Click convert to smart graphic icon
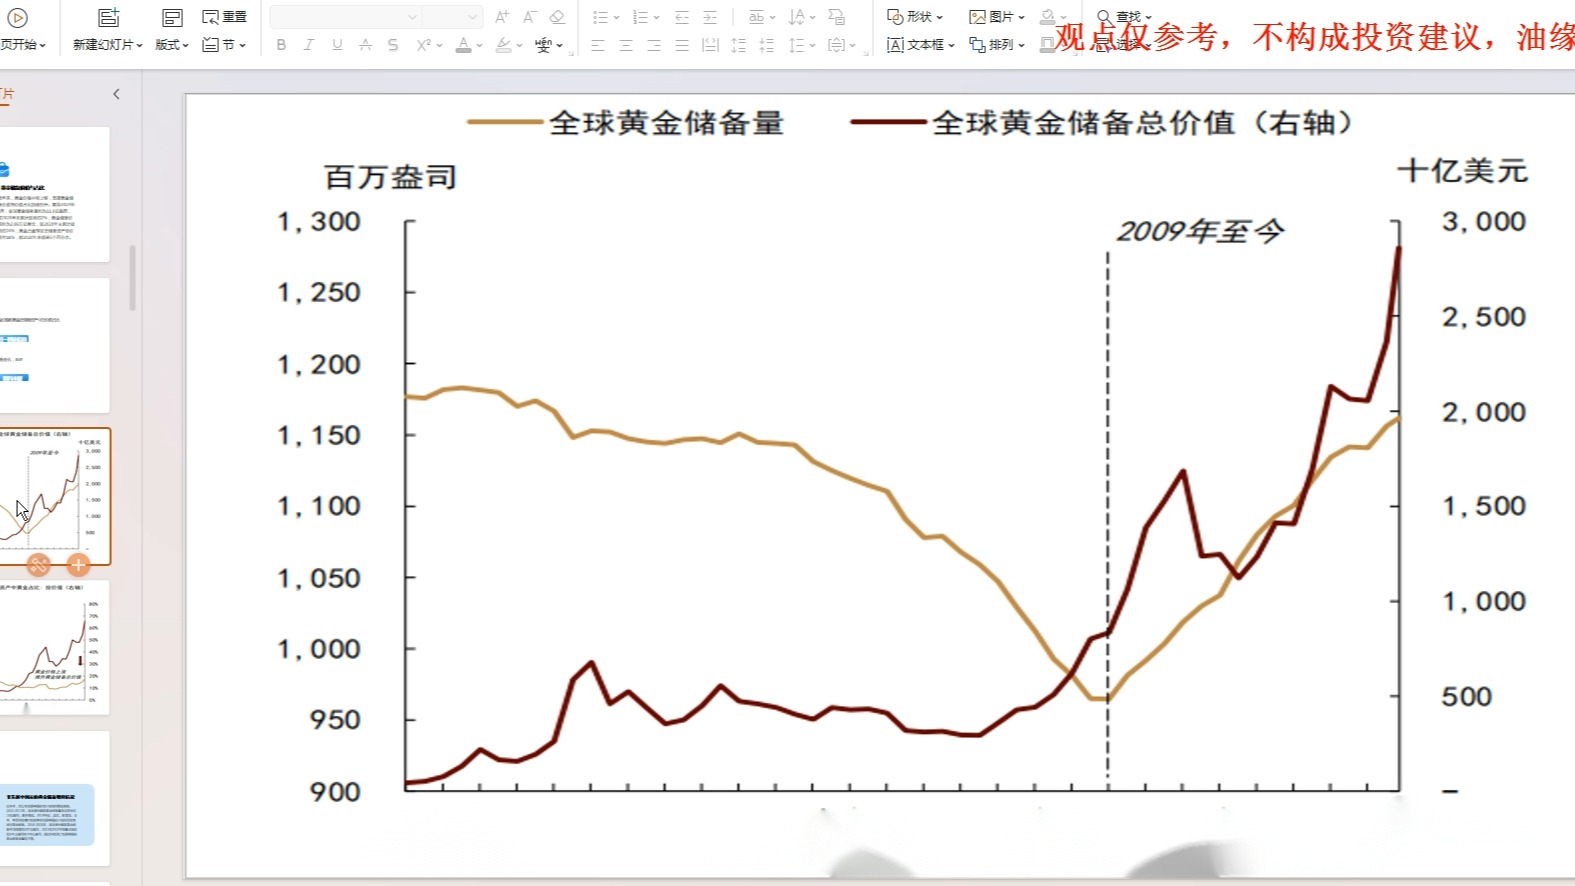Image resolution: width=1575 pixels, height=886 pixels. coord(837,17)
